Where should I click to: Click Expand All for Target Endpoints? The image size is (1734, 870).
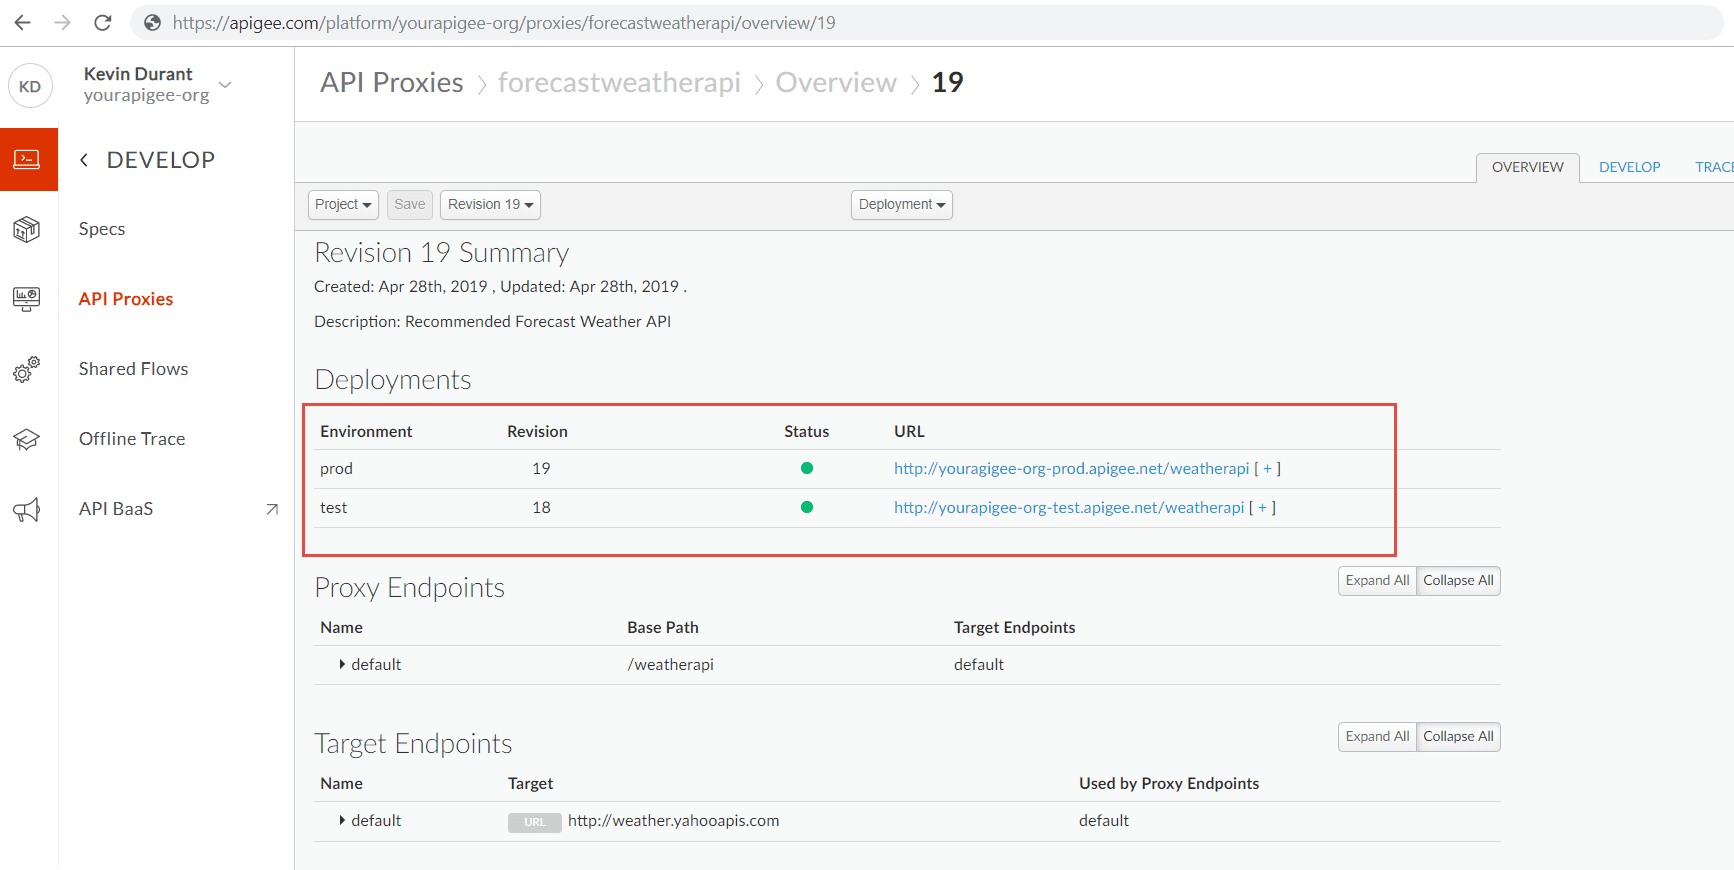point(1377,736)
